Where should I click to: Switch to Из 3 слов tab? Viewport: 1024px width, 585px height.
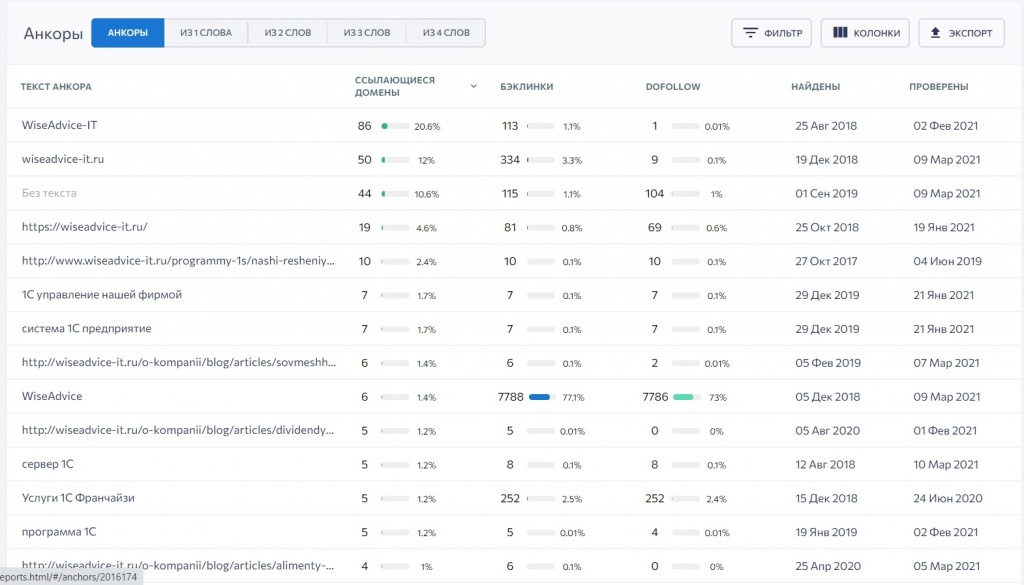(367, 33)
